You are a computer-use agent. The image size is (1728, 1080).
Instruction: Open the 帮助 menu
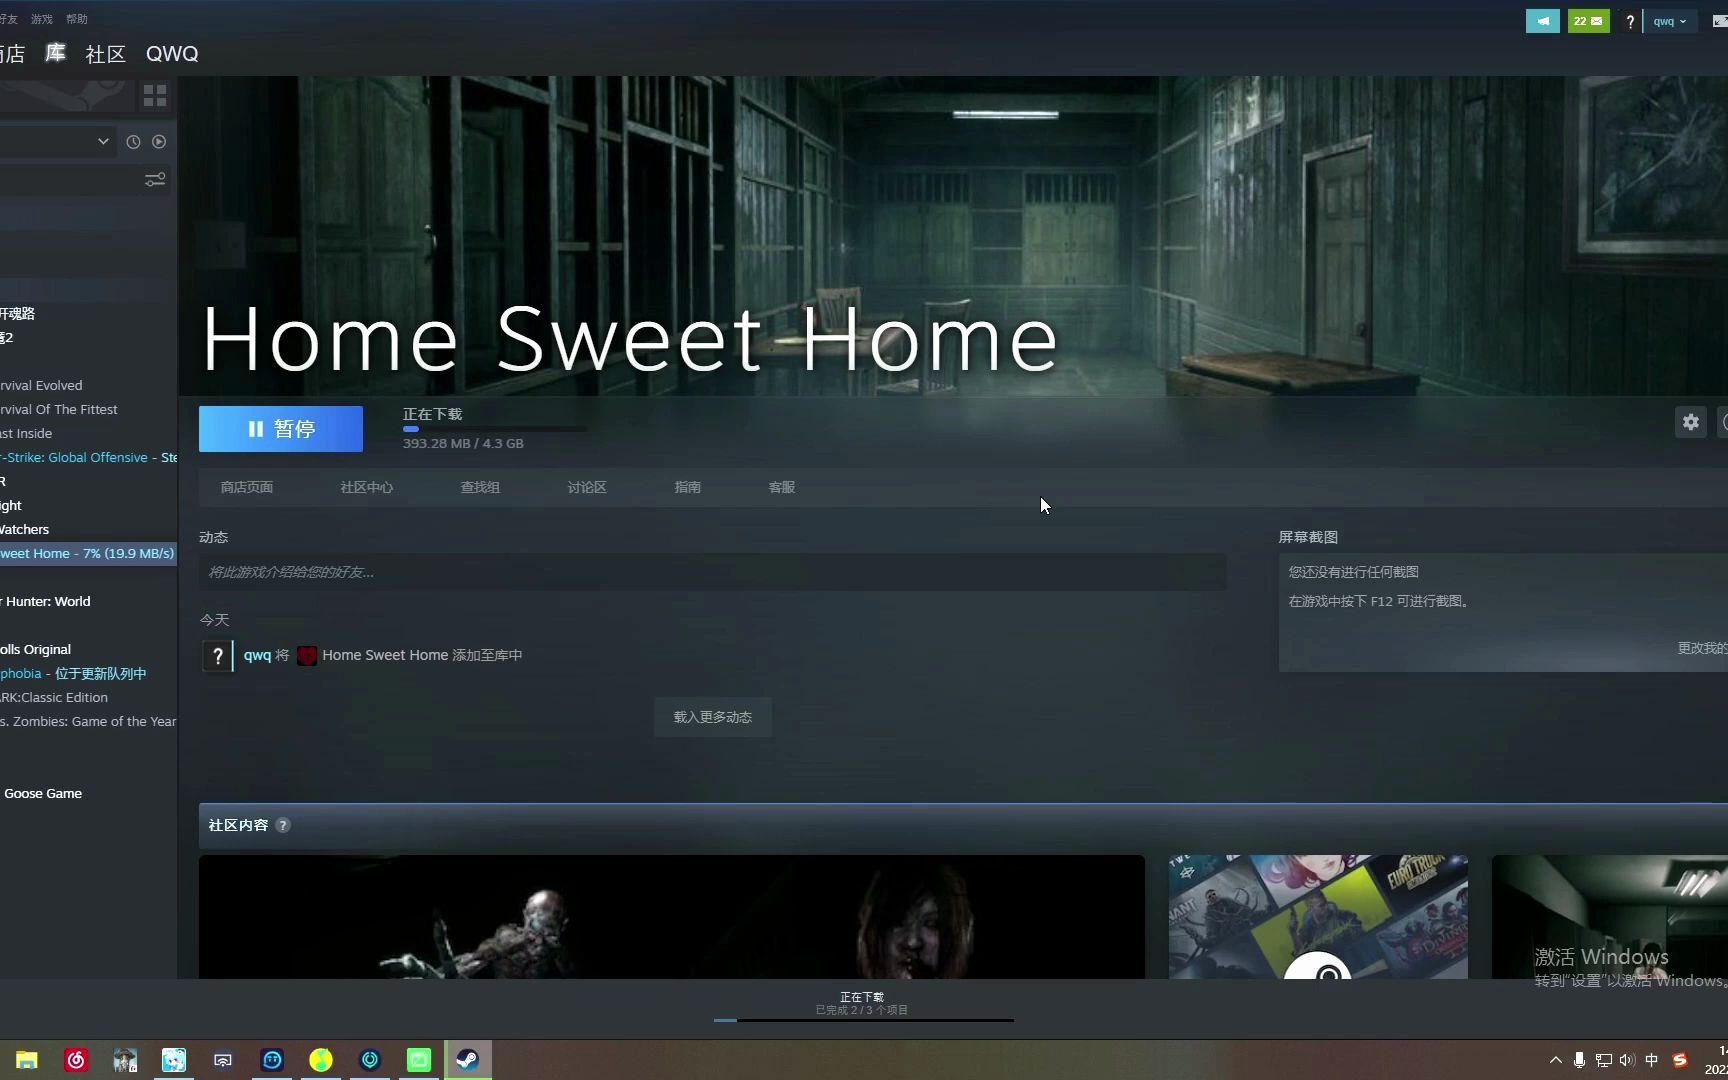tap(76, 19)
